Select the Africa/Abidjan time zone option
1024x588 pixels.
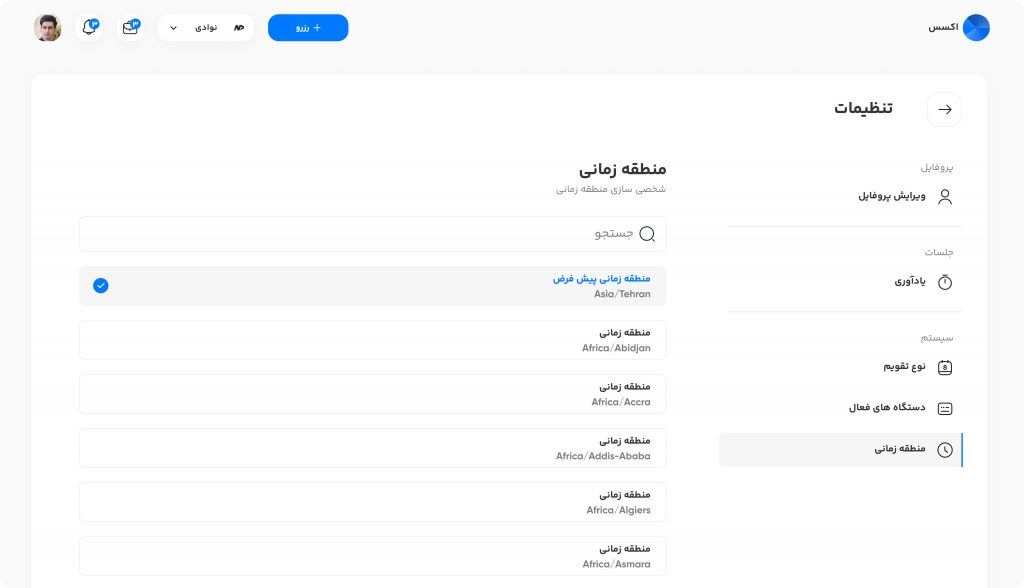point(372,340)
